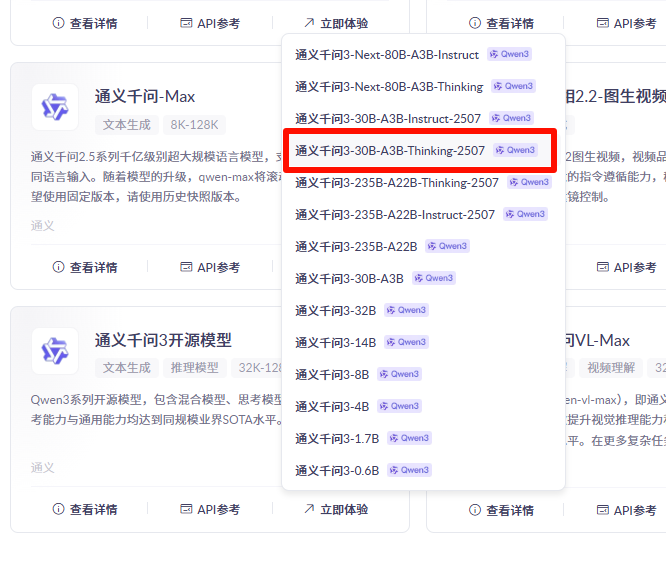Select 通义千问3-235B-A22B-Thinking-2507 entry
This screenshot has width=666, height=565.
423,182
